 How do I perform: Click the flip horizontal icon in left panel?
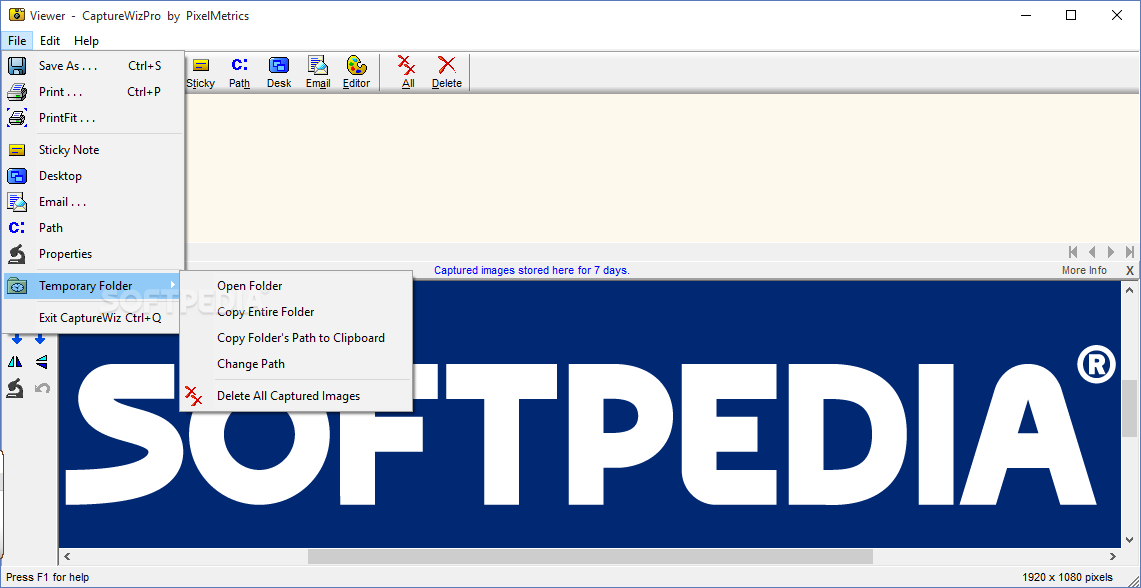pos(17,362)
